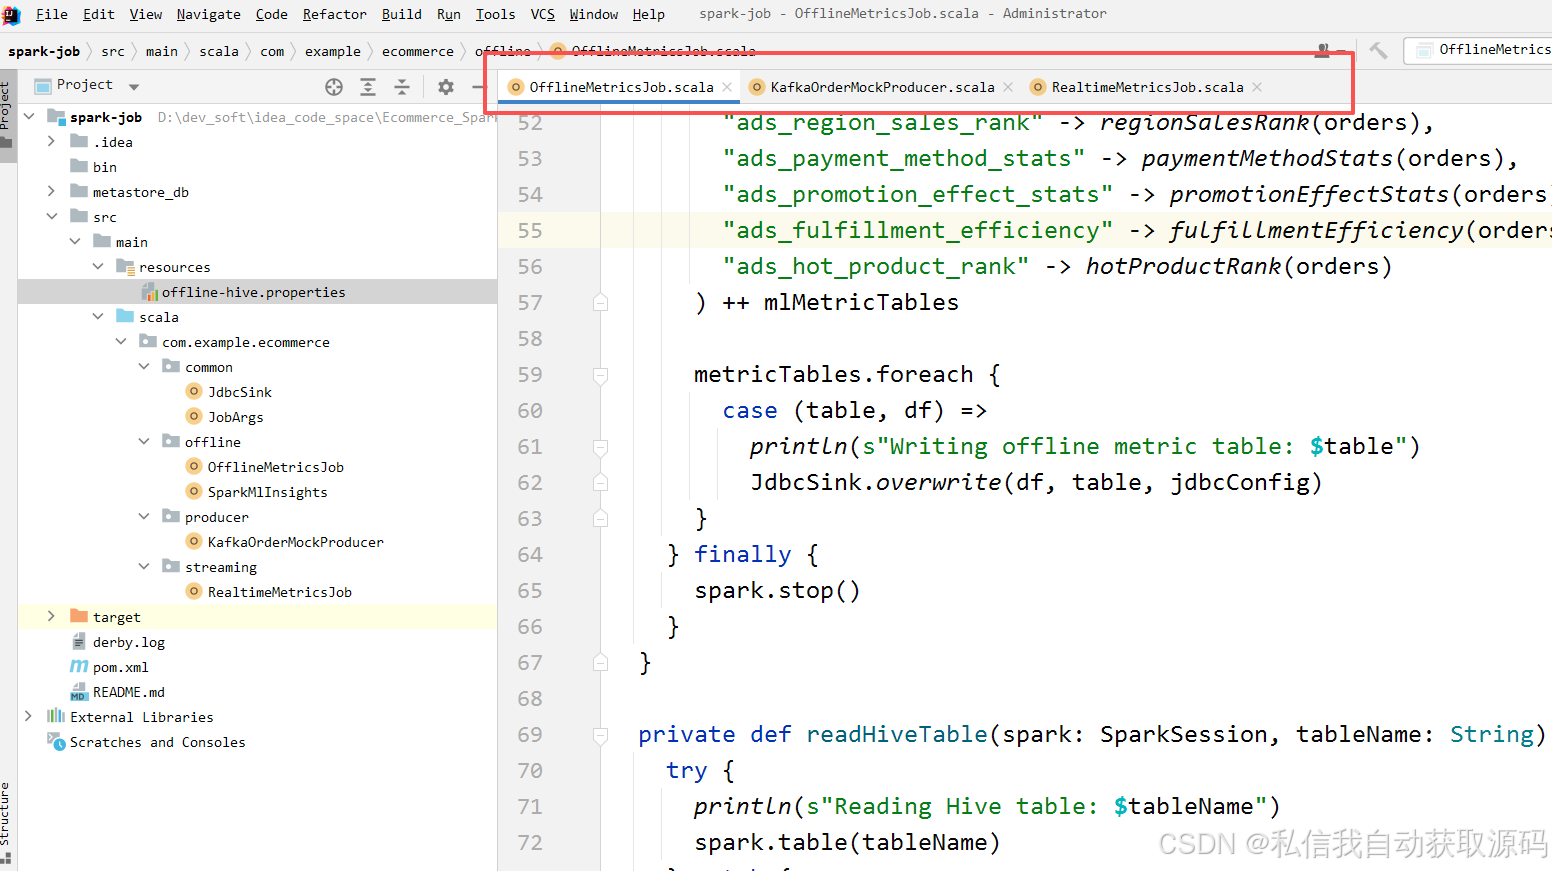
Task: Collapse the scala source folder
Action: tap(98, 317)
